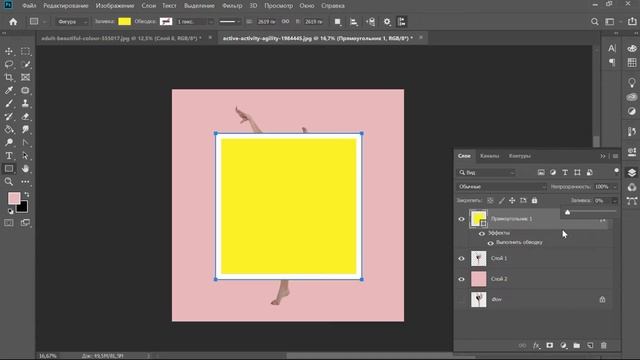Hide the Прямоугольник 1 layer

coord(461,219)
